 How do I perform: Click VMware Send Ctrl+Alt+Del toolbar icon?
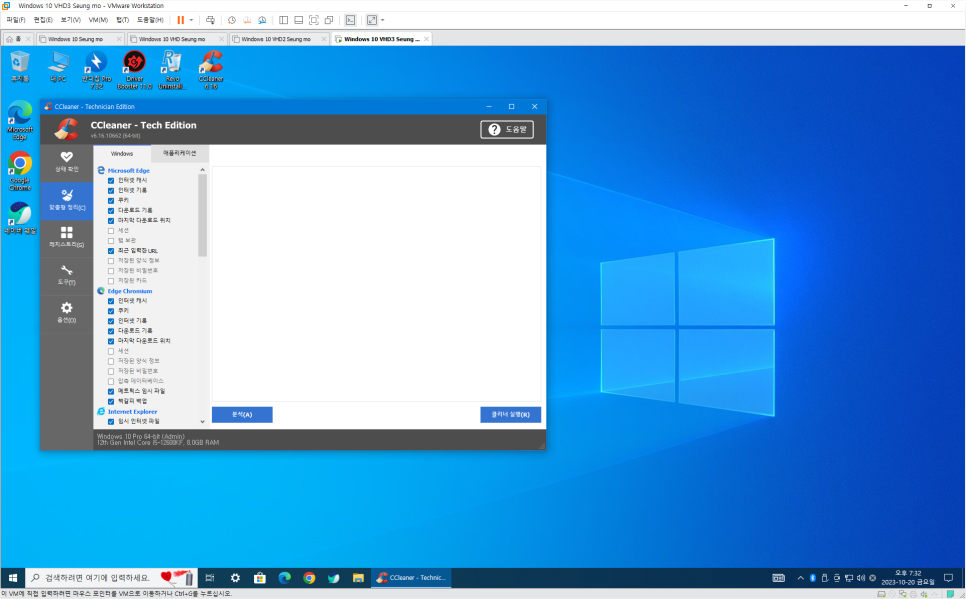[210, 20]
